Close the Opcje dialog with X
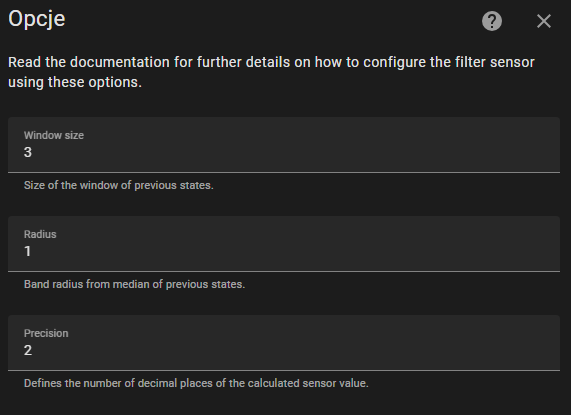 (x=544, y=21)
